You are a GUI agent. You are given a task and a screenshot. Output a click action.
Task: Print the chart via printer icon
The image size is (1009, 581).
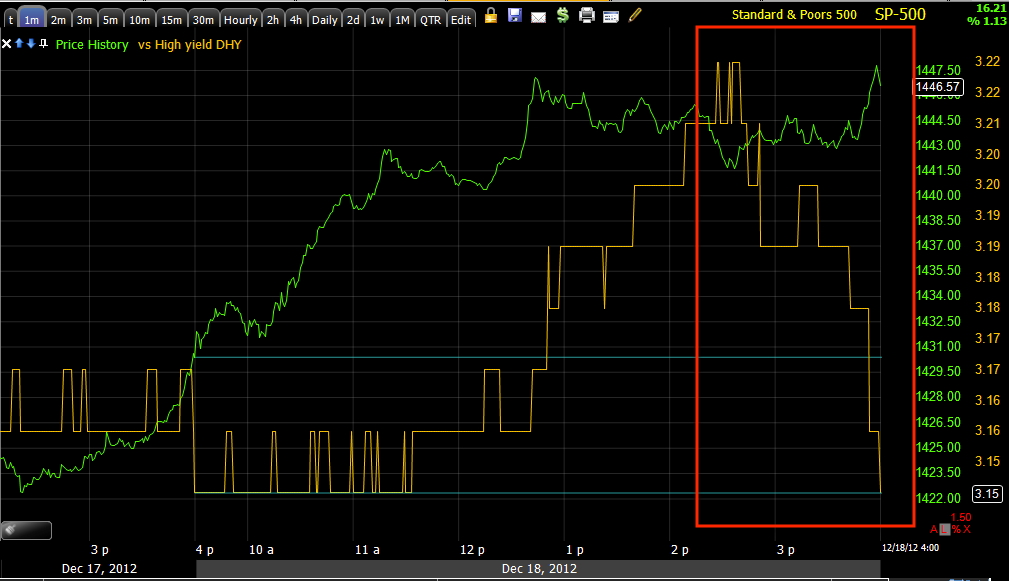[x=587, y=15]
